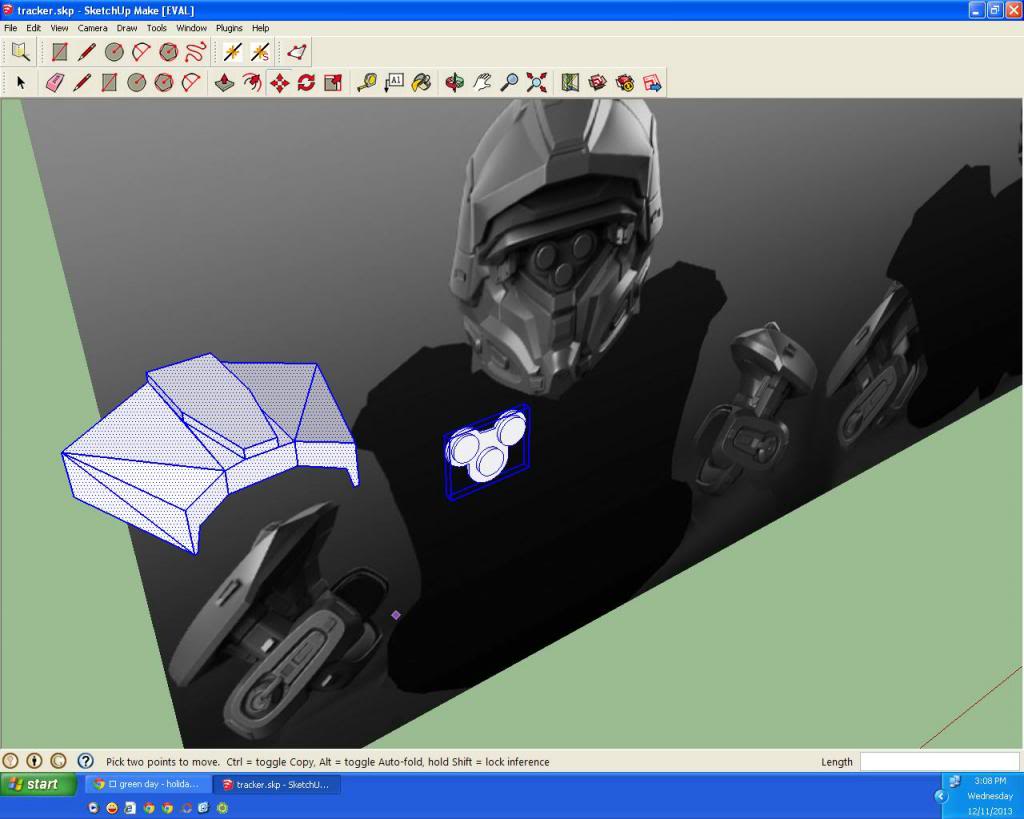
Task: Choose the Rotate tool
Action: click(x=306, y=83)
